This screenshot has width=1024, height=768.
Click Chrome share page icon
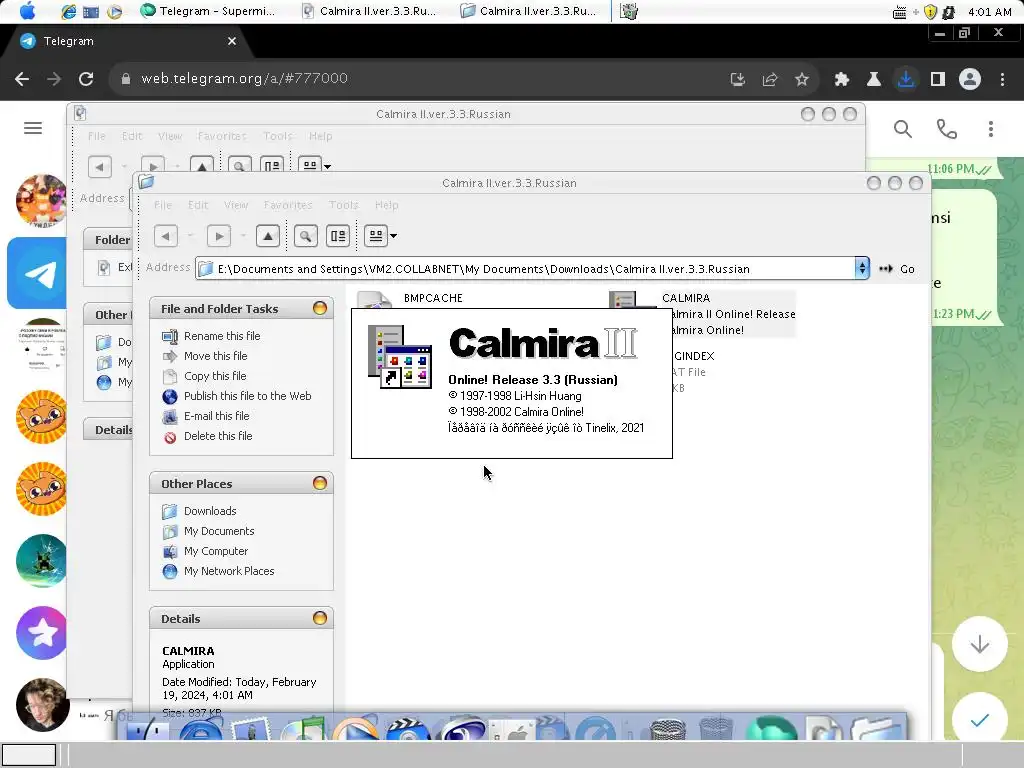[770, 79]
